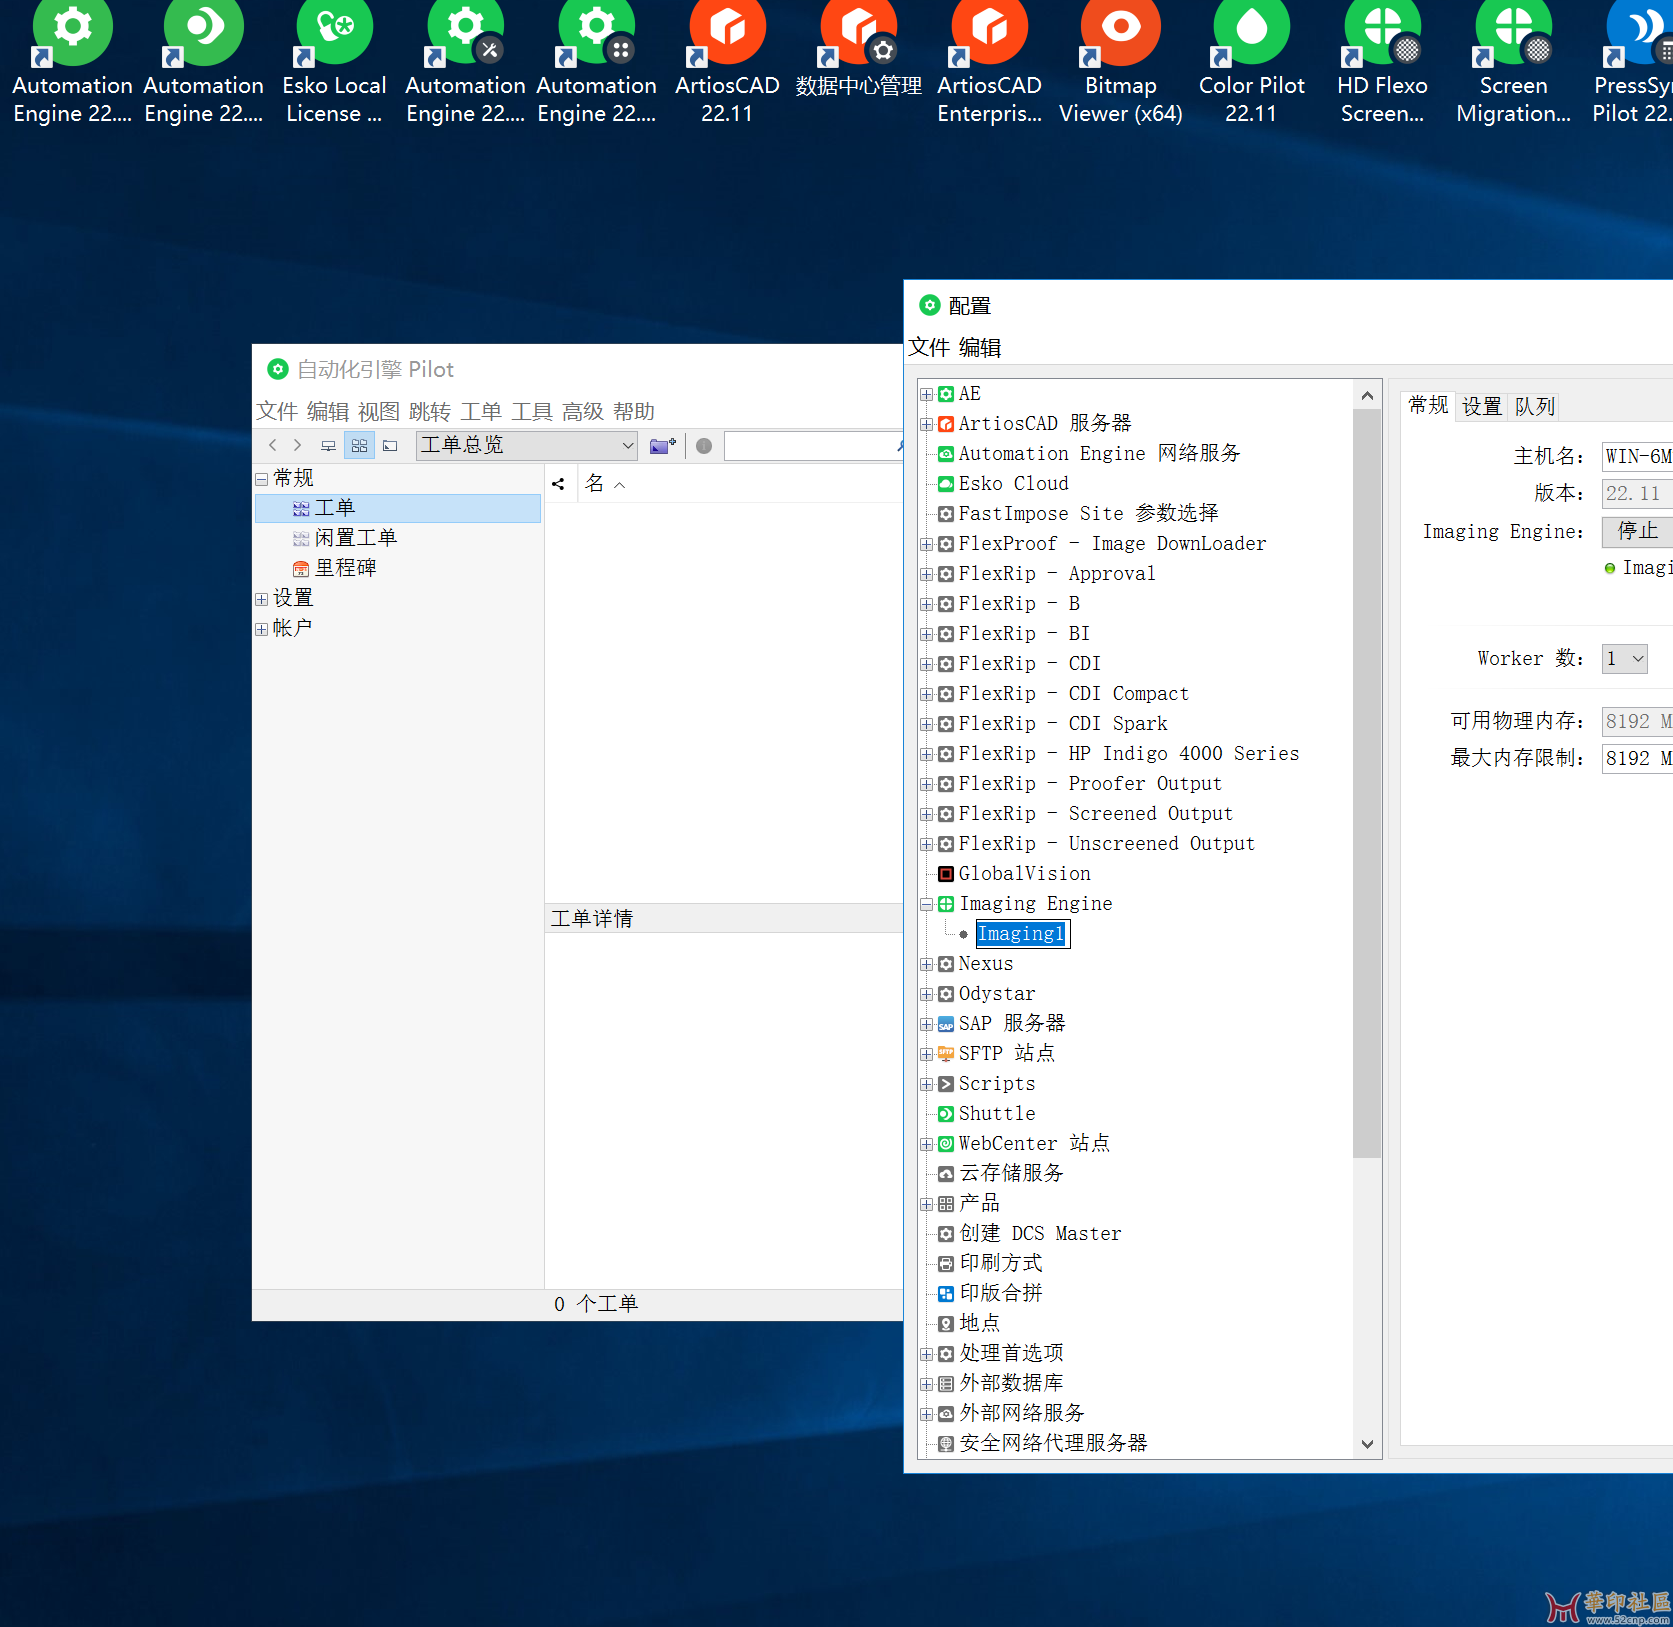
Task: Open the 帮助 menu in the Pilot window
Action: (634, 412)
